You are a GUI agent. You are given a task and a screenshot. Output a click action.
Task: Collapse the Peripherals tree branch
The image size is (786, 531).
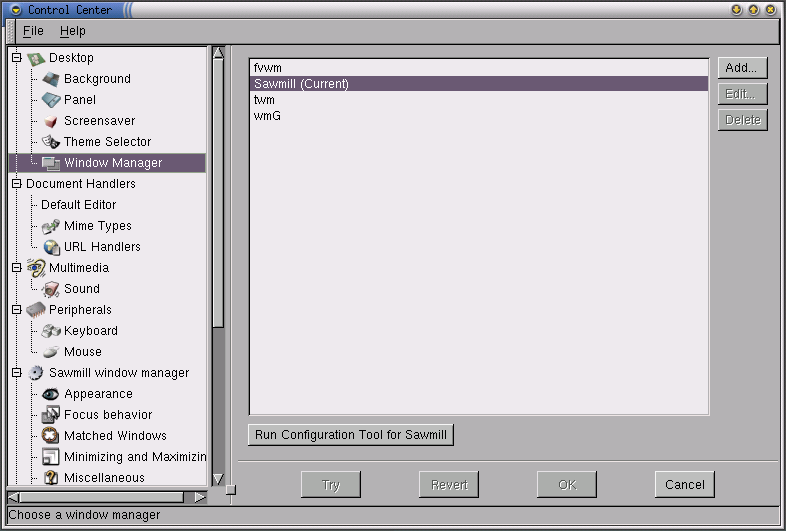(x=16, y=310)
